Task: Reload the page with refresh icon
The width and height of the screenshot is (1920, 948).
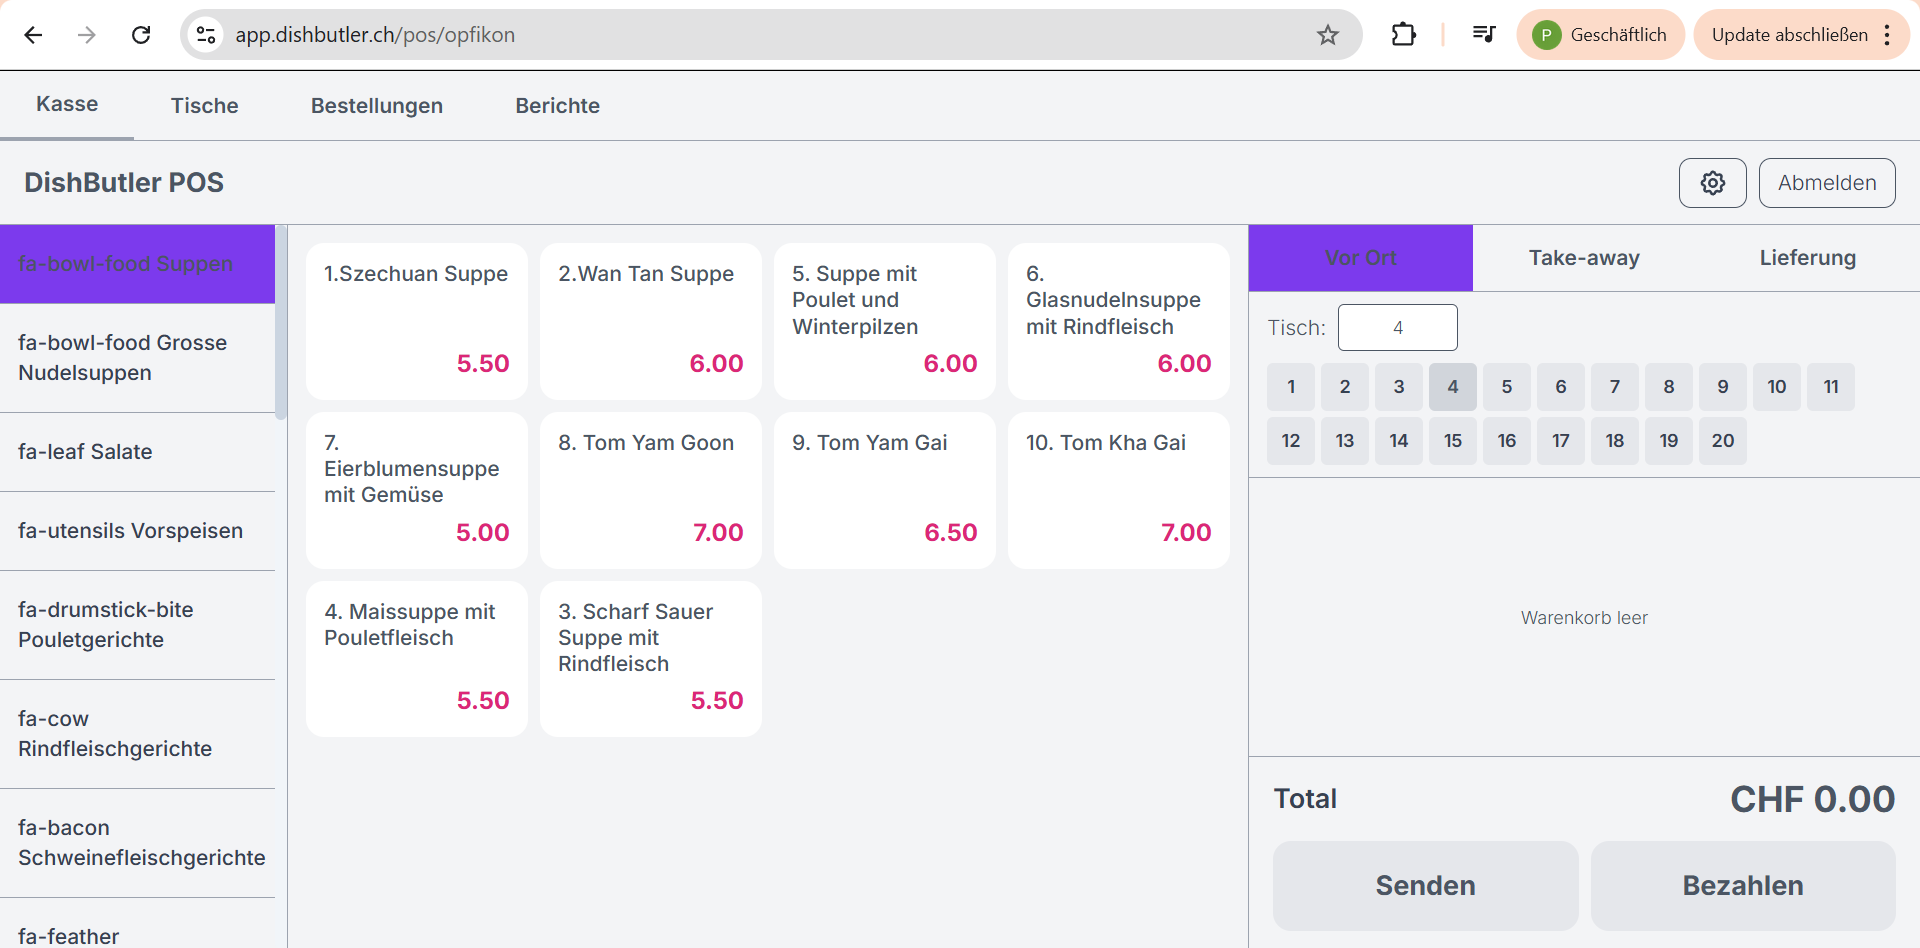Action: pos(141,35)
